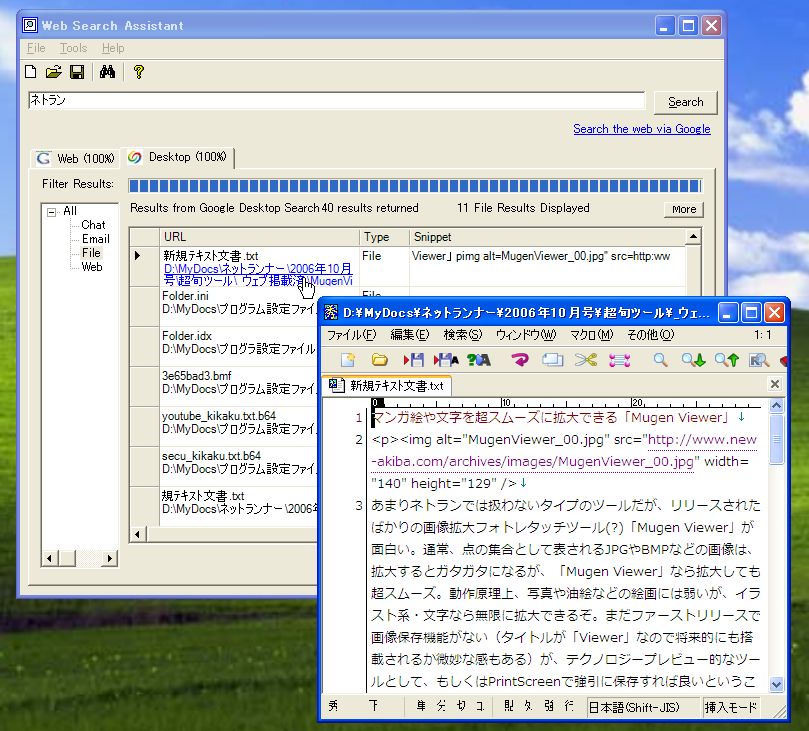Click the yellow open folder icon in the editor
Viewport: 809px width, 731px height.
[380, 360]
